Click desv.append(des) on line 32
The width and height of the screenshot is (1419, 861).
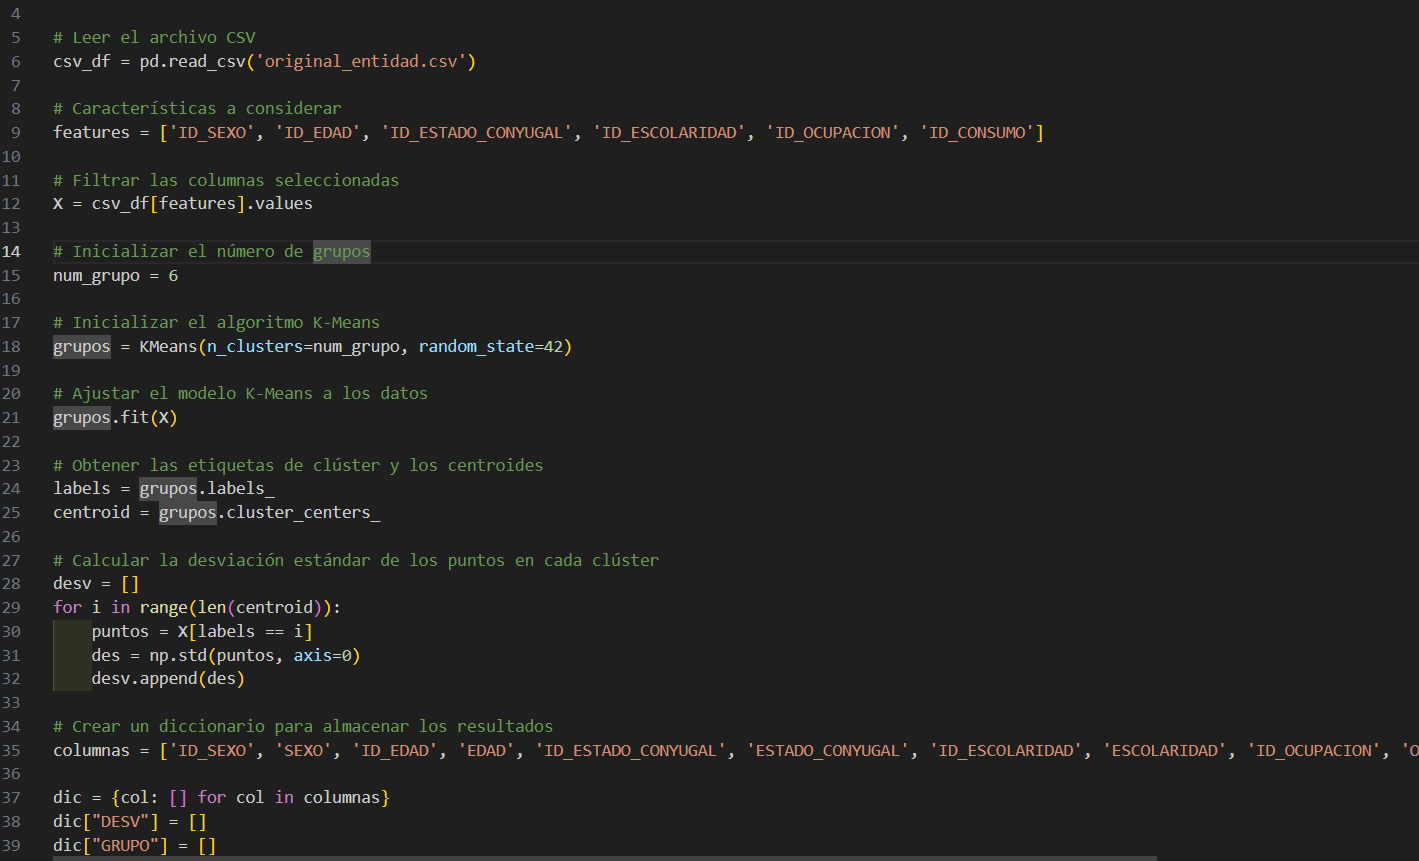coord(167,679)
